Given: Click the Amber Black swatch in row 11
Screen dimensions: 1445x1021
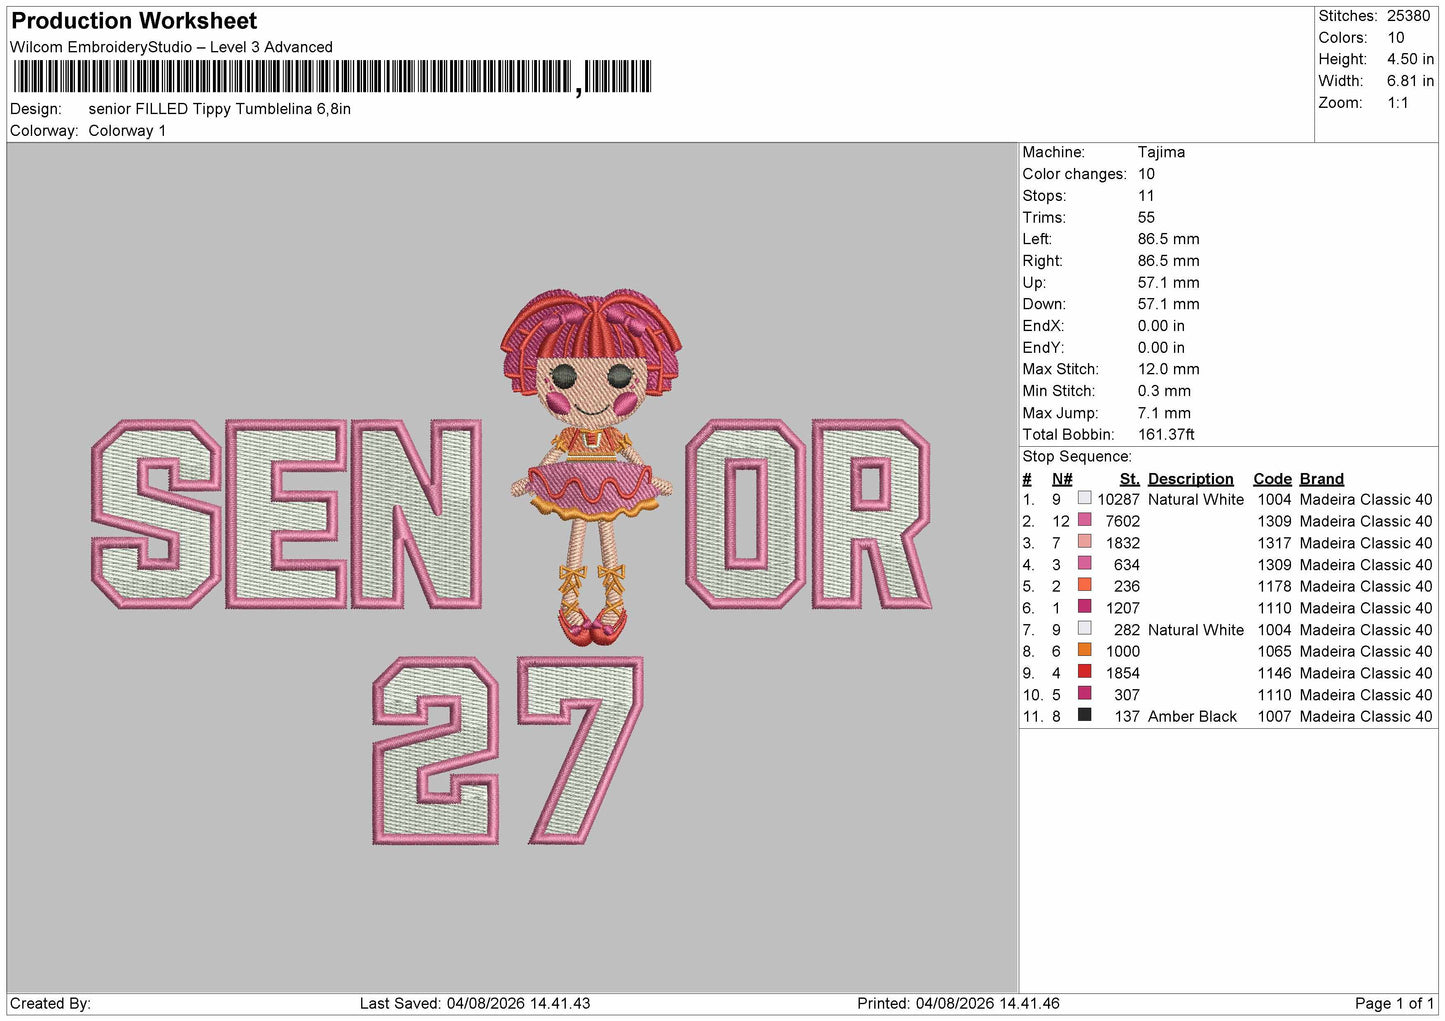Looking at the screenshot, I should click(x=1084, y=715).
